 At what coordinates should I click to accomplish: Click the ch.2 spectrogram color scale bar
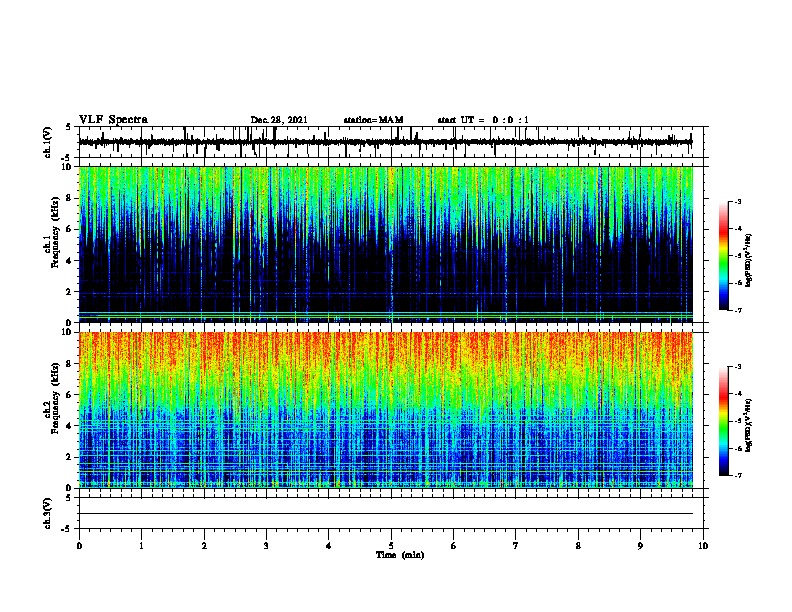point(724,421)
